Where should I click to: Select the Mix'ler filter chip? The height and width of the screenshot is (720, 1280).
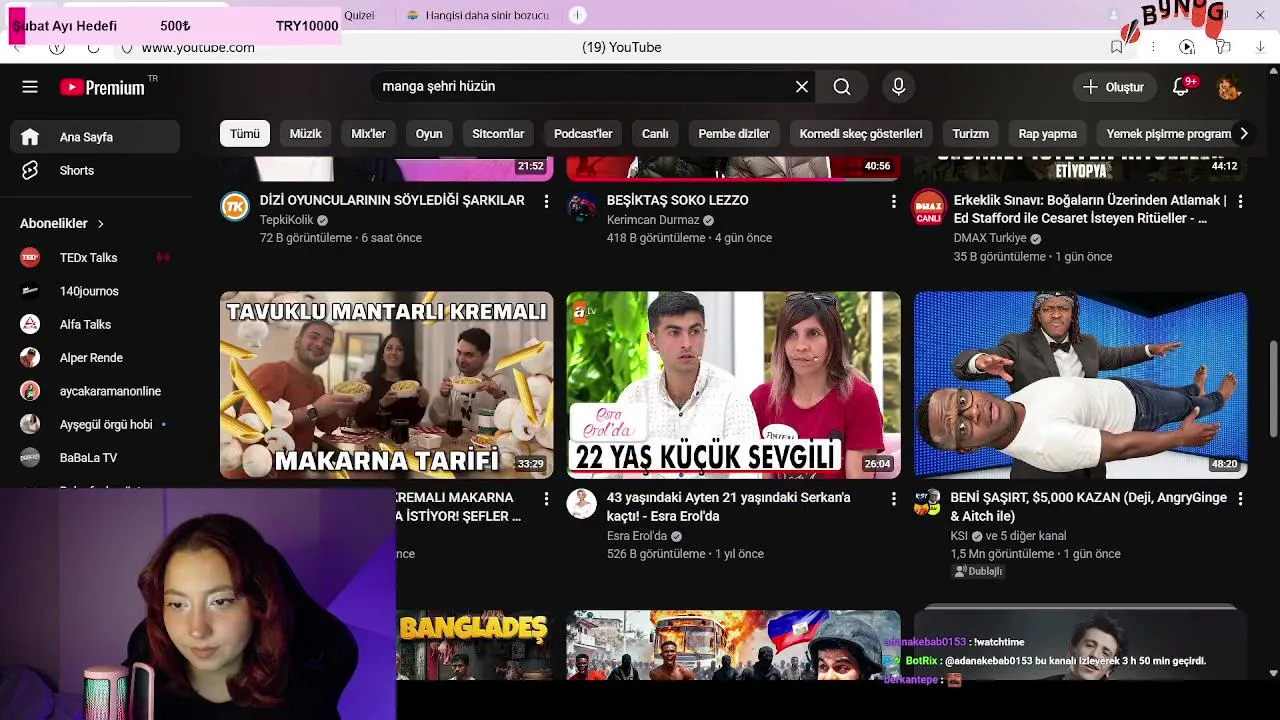click(x=368, y=133)
